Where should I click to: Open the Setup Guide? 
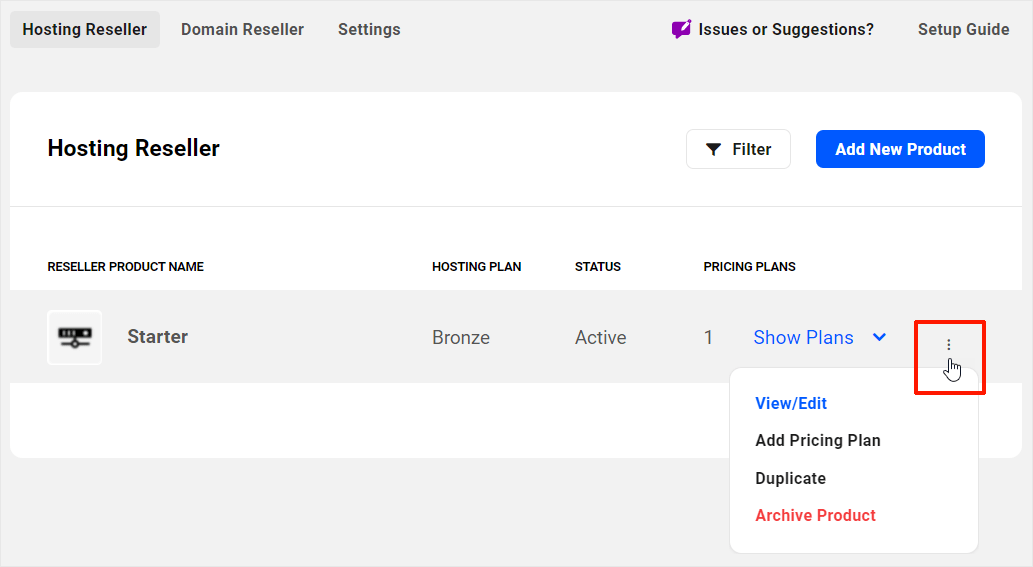963,30
